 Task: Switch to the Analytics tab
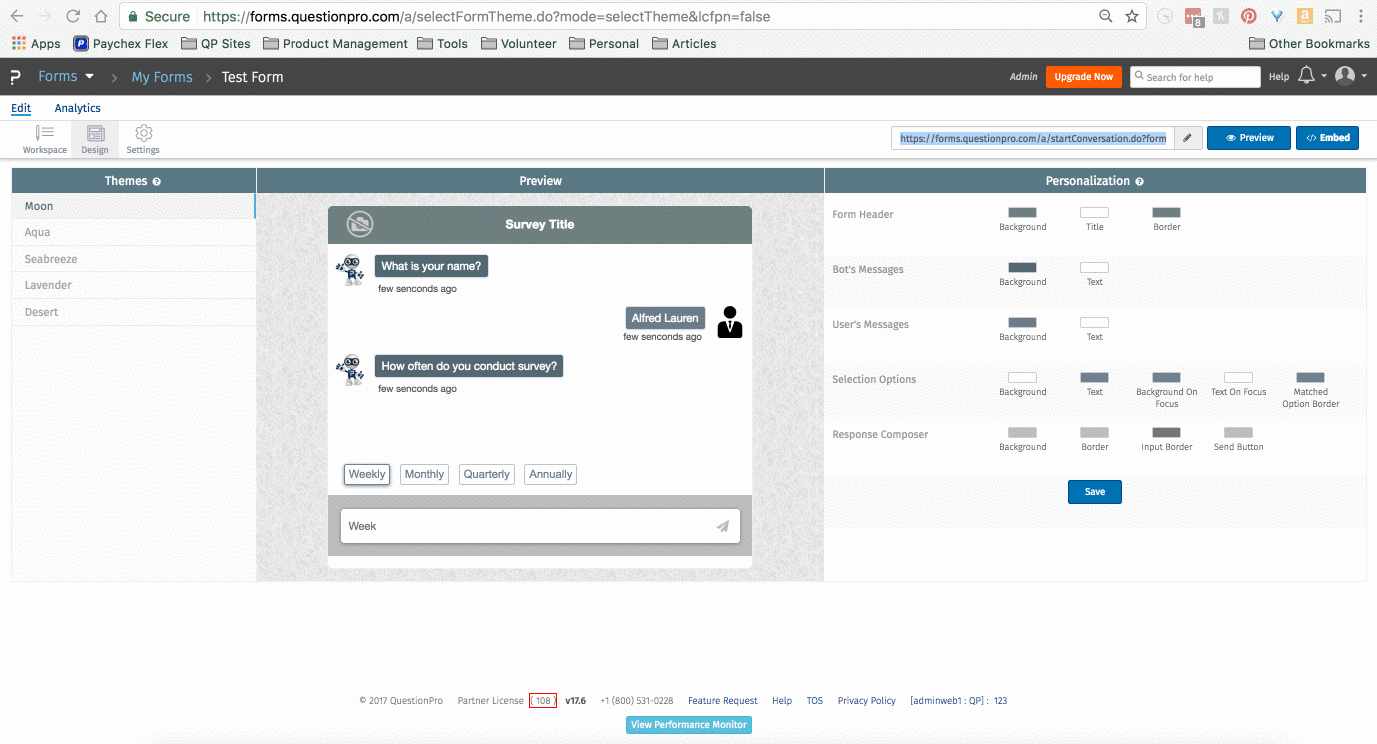tap(77, 108)
